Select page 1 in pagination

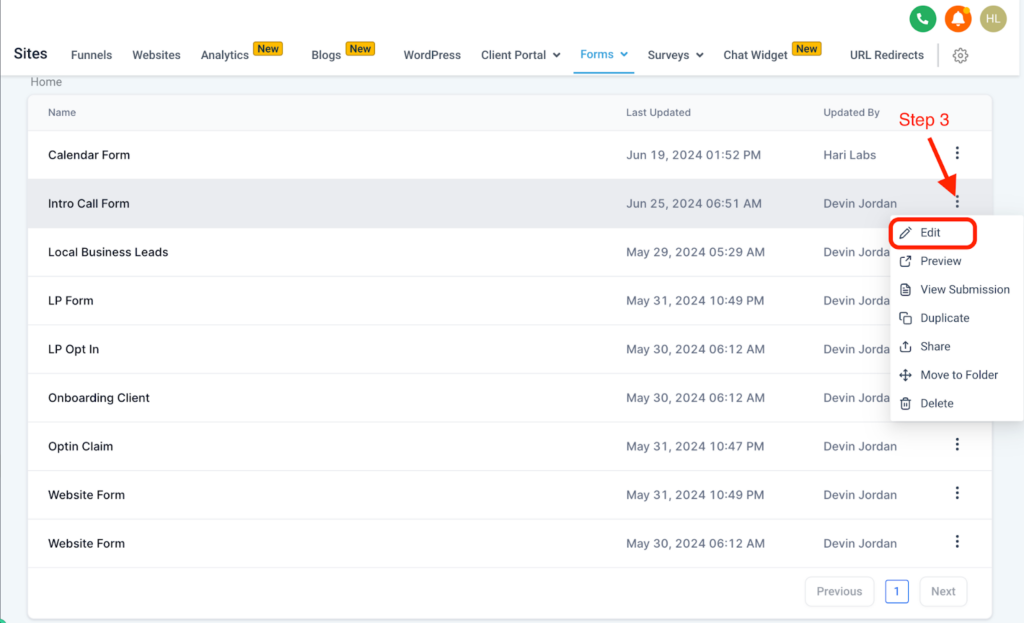897,591
